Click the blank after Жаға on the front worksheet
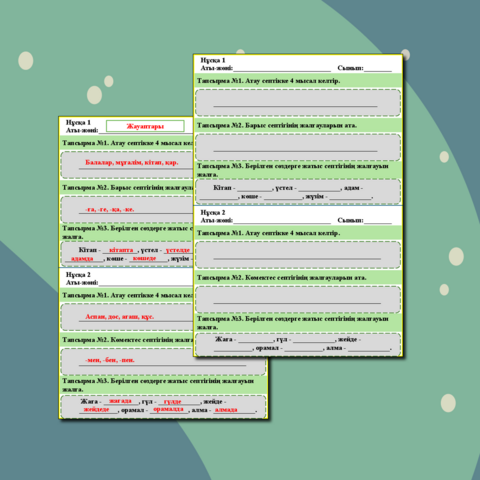This screenshot has width=480, height=480. click(x=256, y=342)
